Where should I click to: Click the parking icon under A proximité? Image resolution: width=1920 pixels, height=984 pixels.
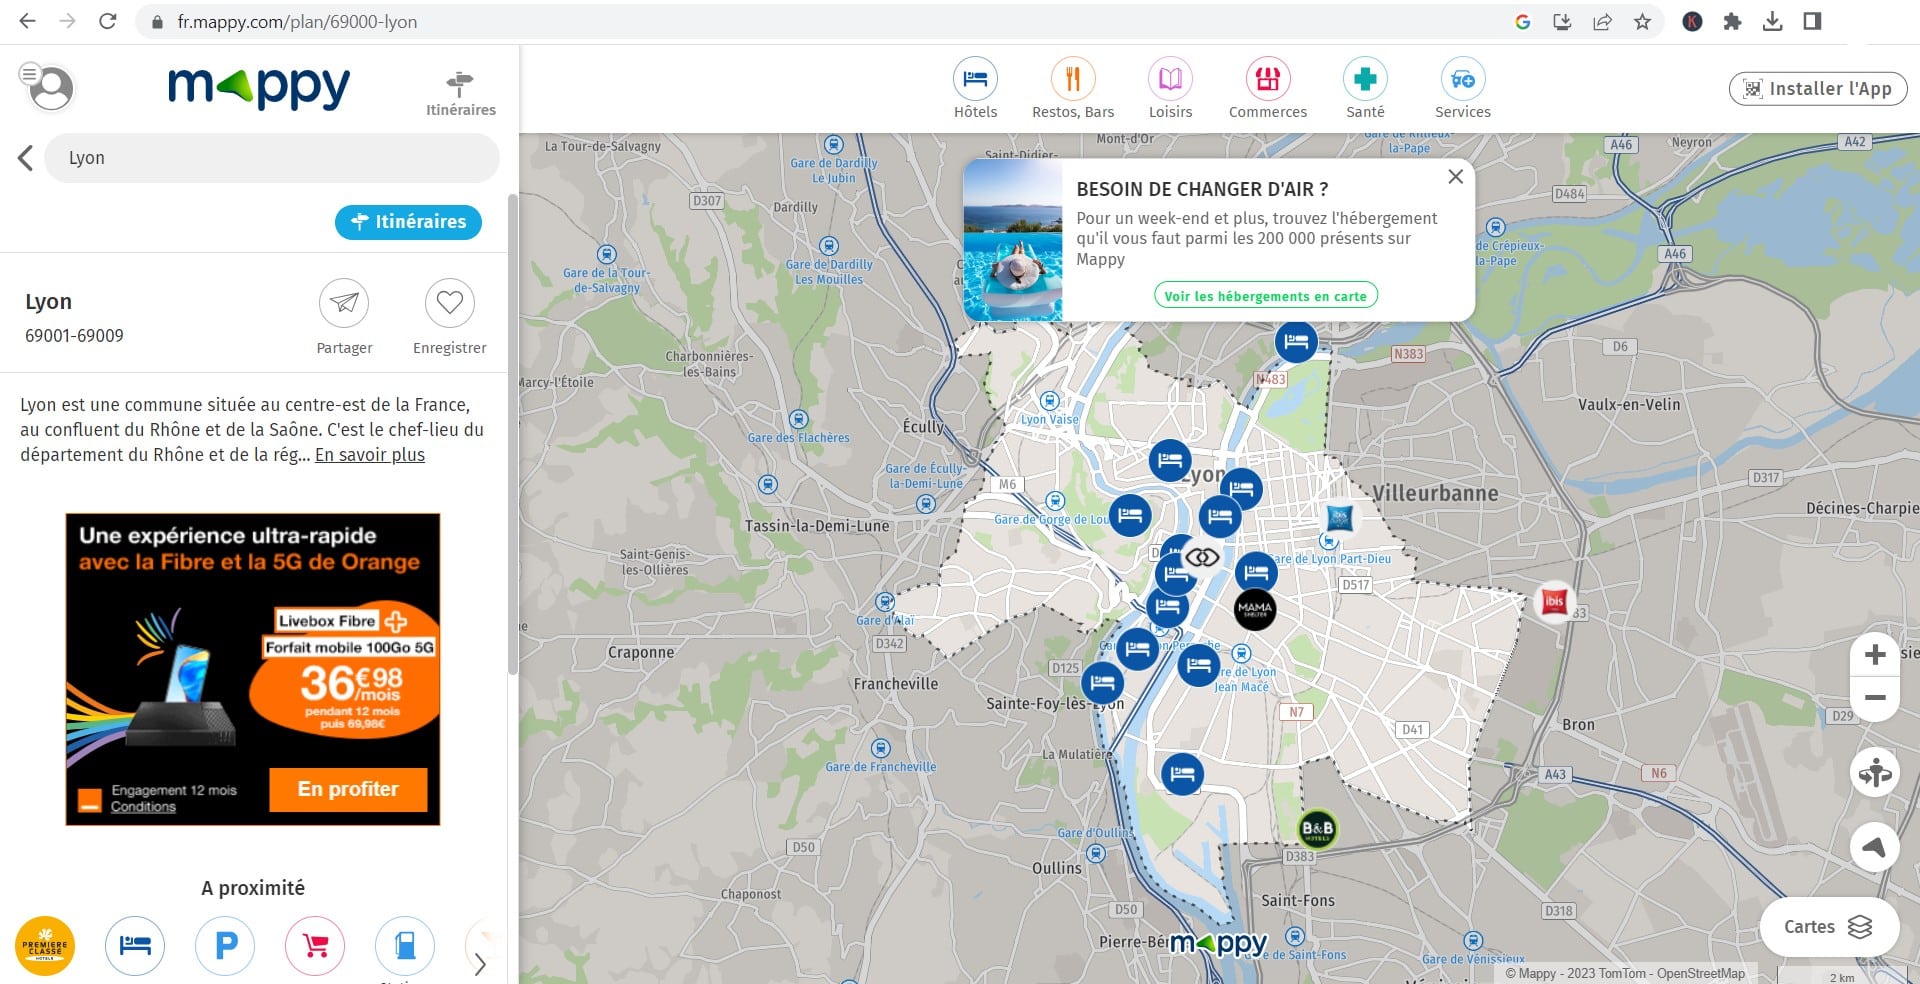(x=226, y=945)
